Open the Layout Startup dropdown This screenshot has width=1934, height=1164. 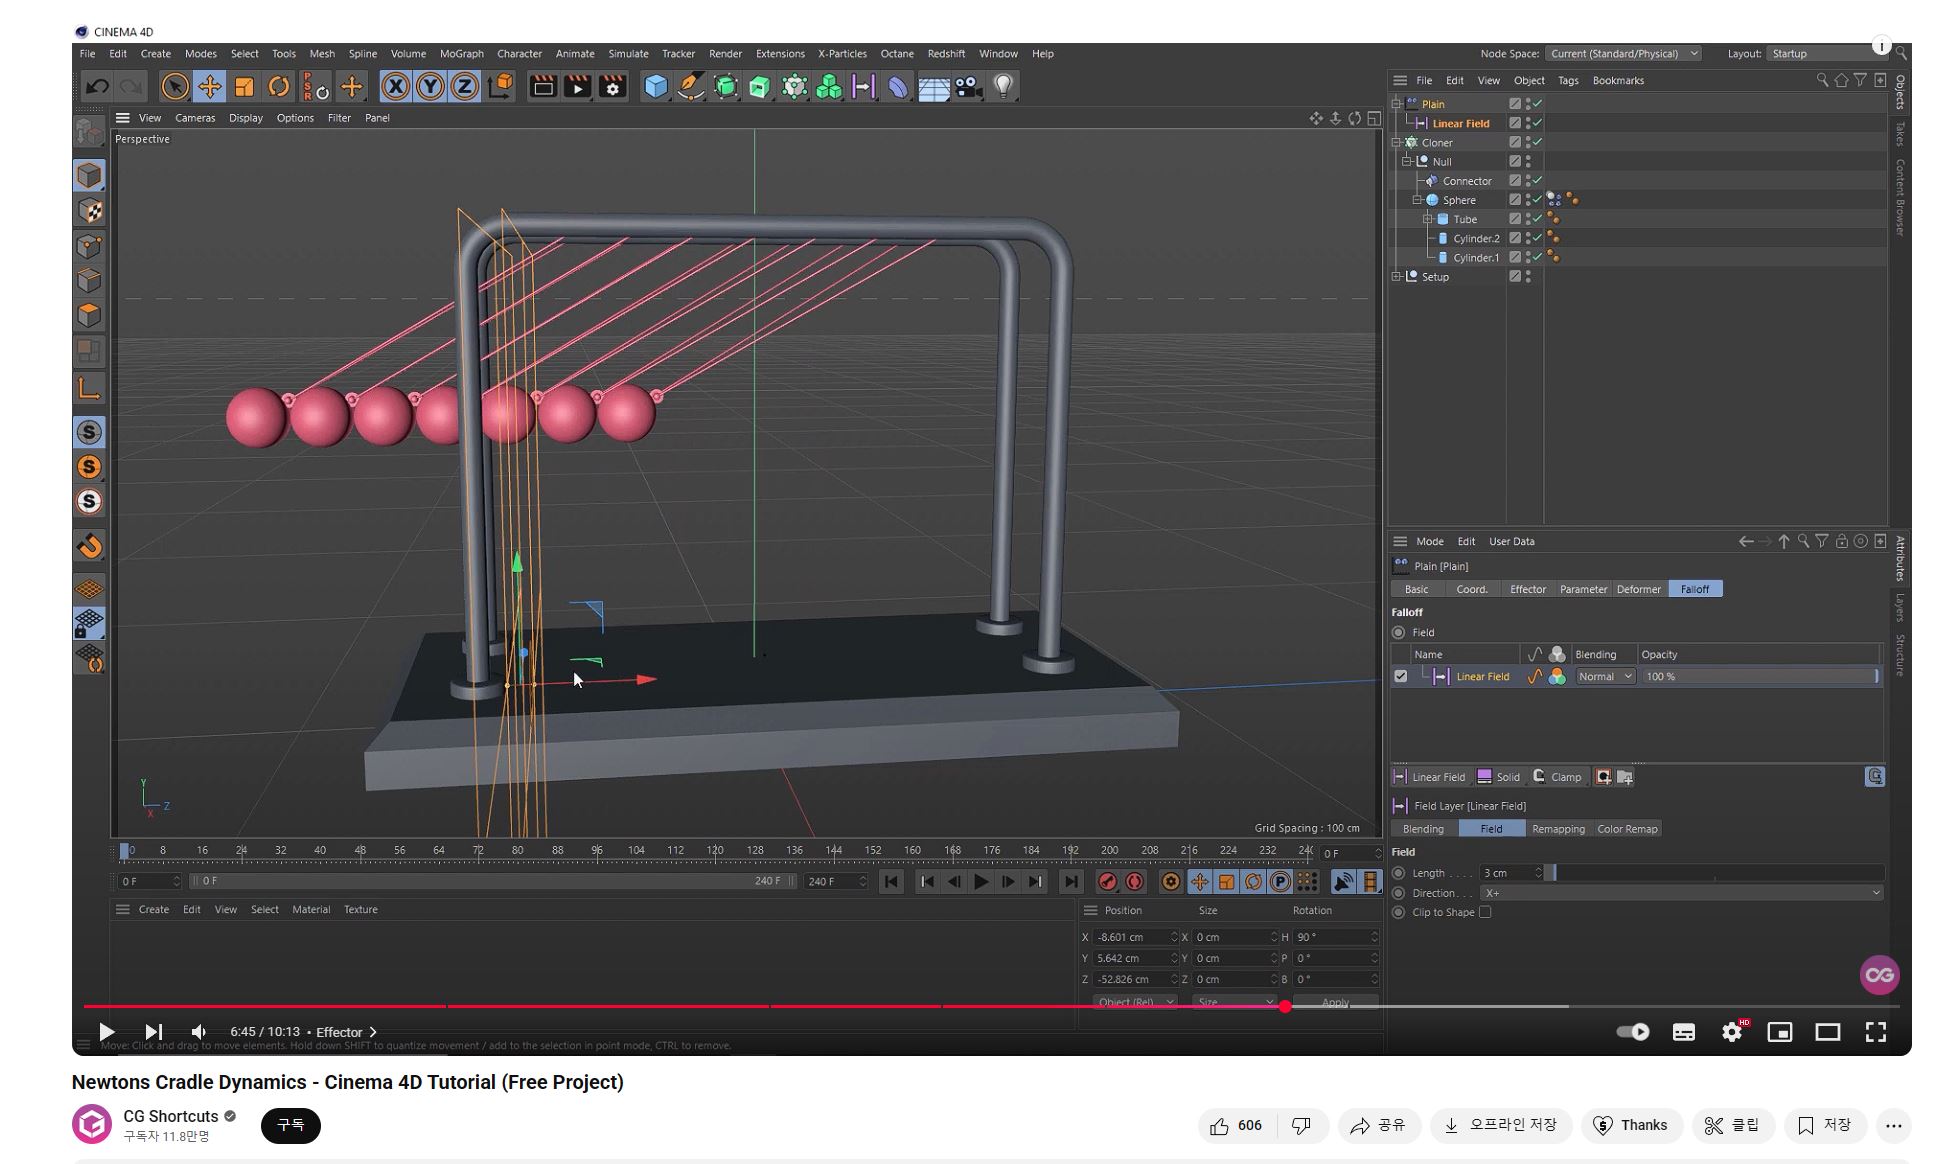click(1826, 54)
